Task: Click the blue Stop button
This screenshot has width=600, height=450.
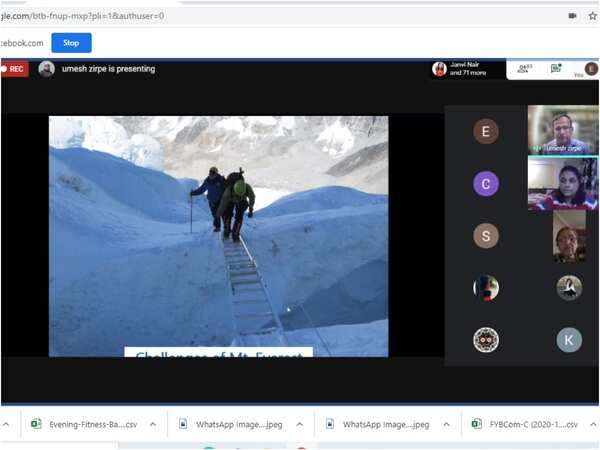Action: 71,43
